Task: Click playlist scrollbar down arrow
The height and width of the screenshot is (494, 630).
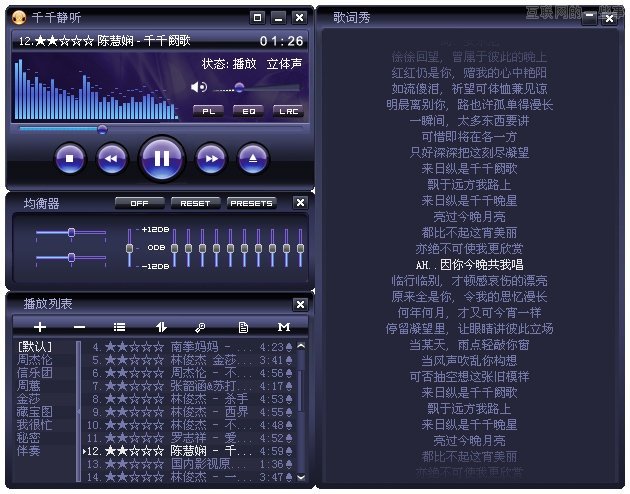Action: pyautogui.click(x=301, y=477)
